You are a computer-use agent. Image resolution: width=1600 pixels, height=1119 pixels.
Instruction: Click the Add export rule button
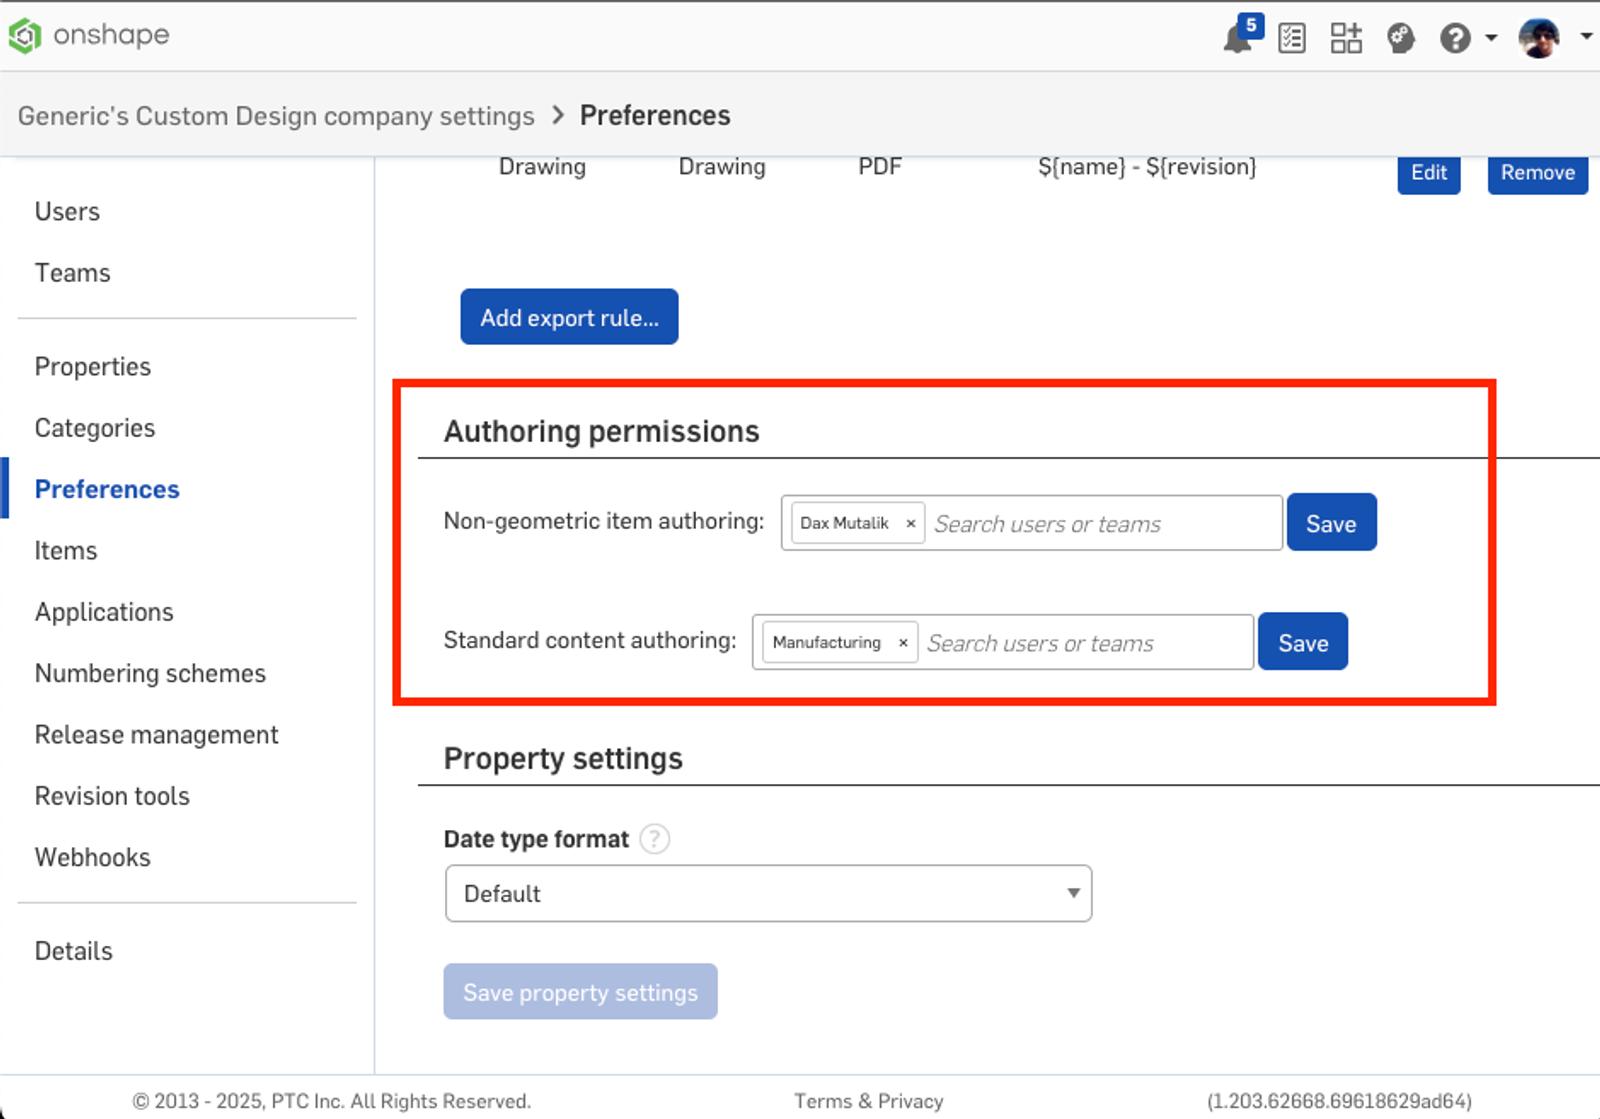pos(568,317)
